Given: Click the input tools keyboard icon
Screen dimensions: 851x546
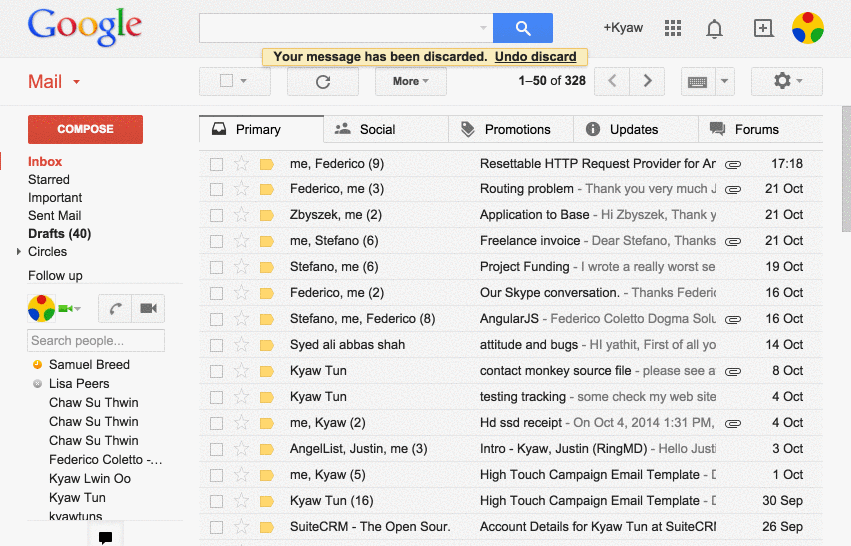Looking at the screenshot, I should 697,82.
